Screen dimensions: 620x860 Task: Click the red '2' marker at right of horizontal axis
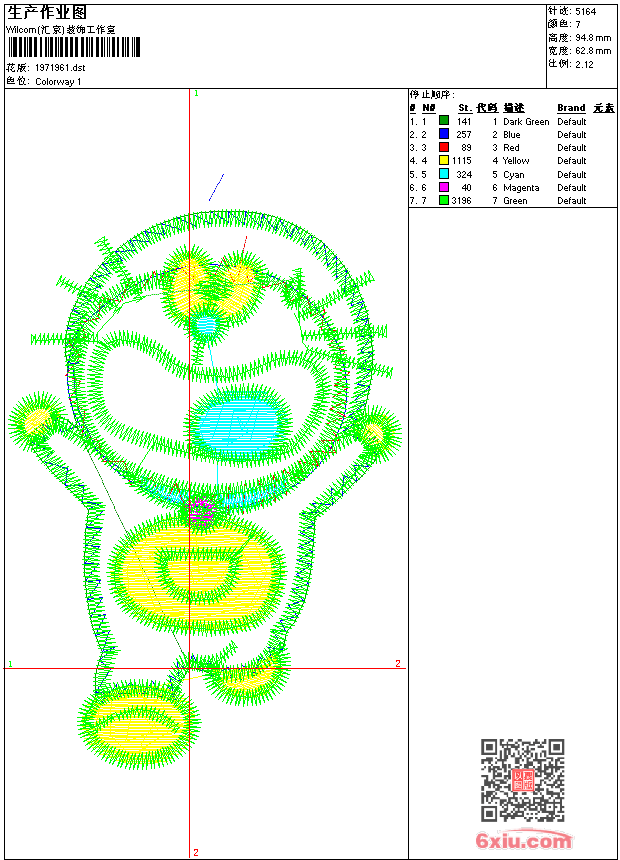click(x=398, y=664)
